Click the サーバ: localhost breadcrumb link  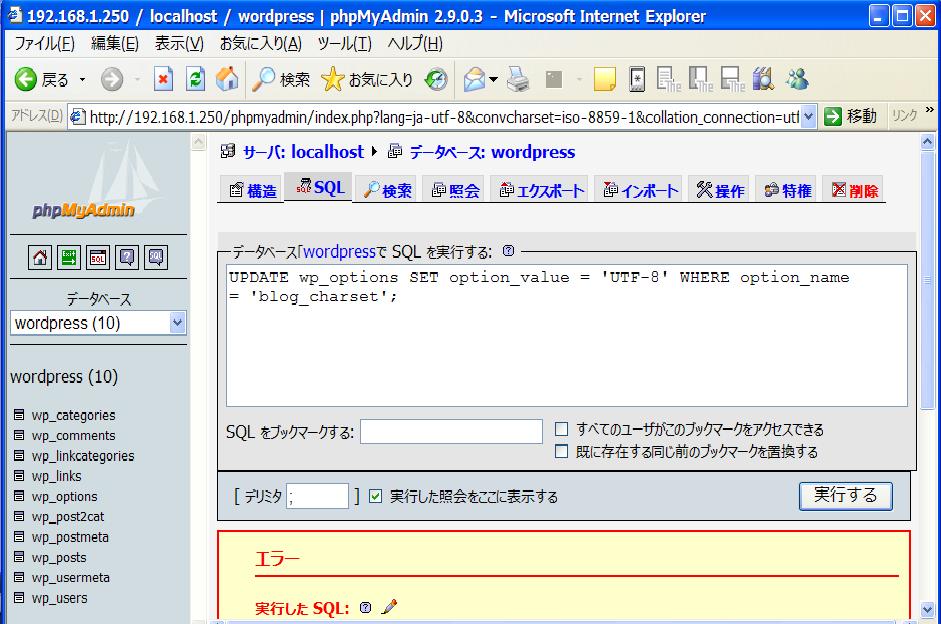[x=303, y=152]
